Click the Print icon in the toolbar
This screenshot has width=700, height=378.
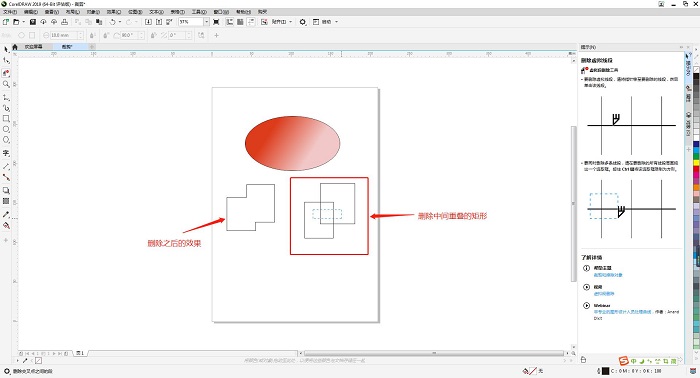pyautogui.click(x=64, y=22)
